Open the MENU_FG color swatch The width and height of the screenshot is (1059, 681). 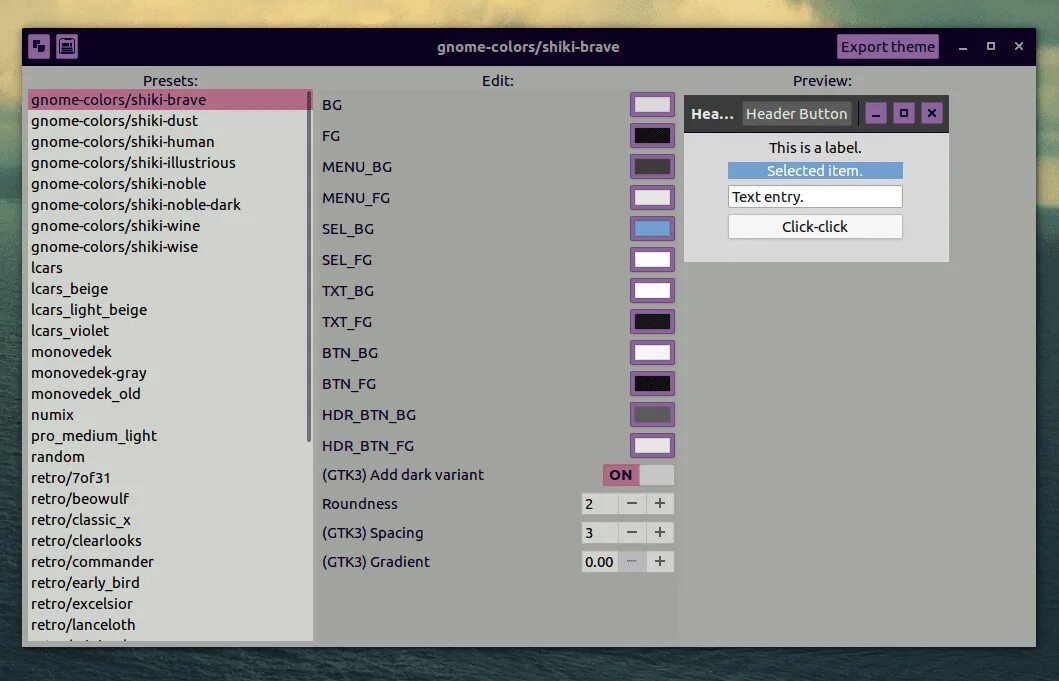(652, 198)
